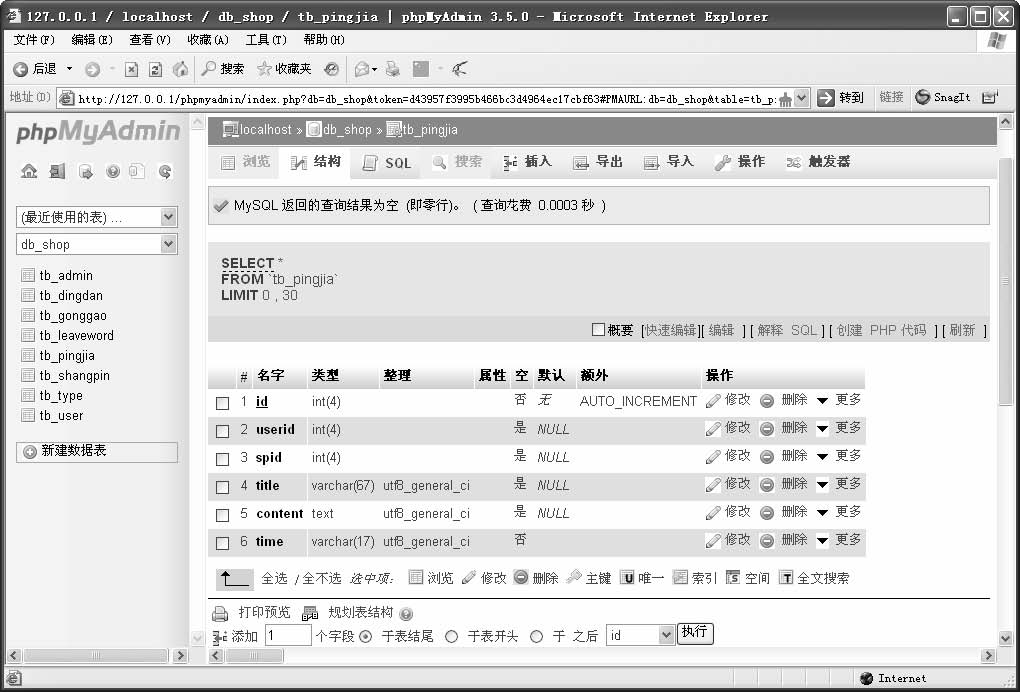The width and height of the screenshot is (1020, 692).
Task: Click the table icon next to tb_admin
Action: click(x=28, y=275)
